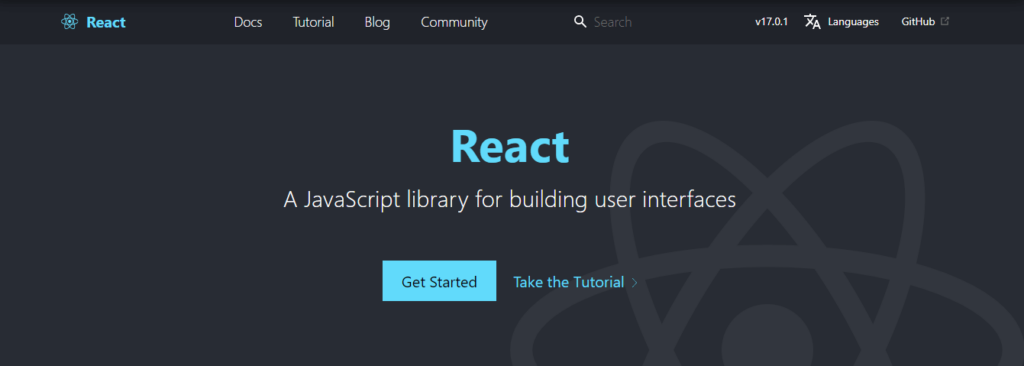Image resolution: width=1024 pixels, height=366 pixels.
Task: Click the React atom logo in header
Action: point(69,22)
